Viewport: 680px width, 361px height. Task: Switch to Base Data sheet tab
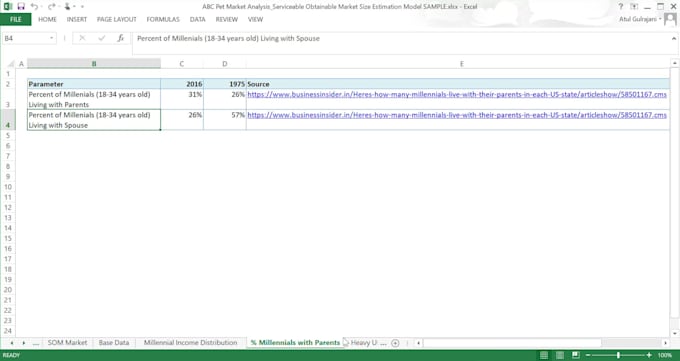click(x=114, y=343)
